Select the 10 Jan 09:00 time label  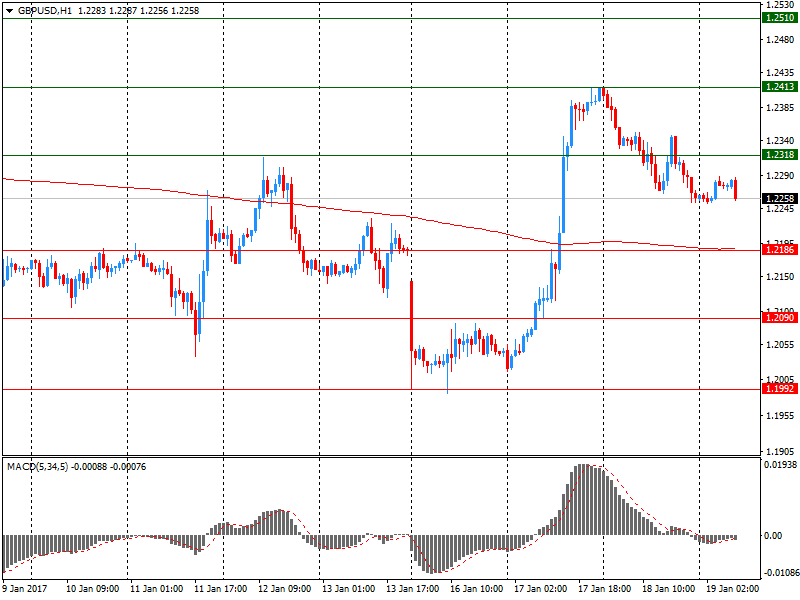coord(92,589)
